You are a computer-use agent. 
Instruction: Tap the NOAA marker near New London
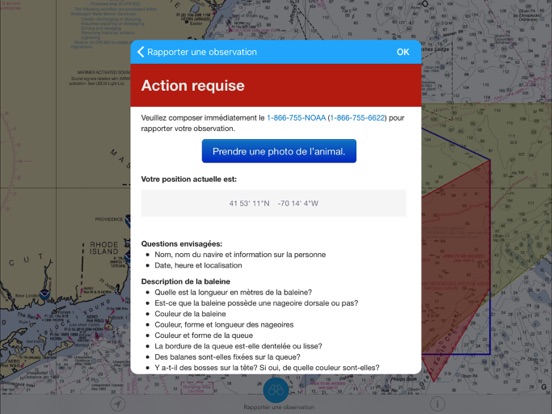click(x=45, y=294)
